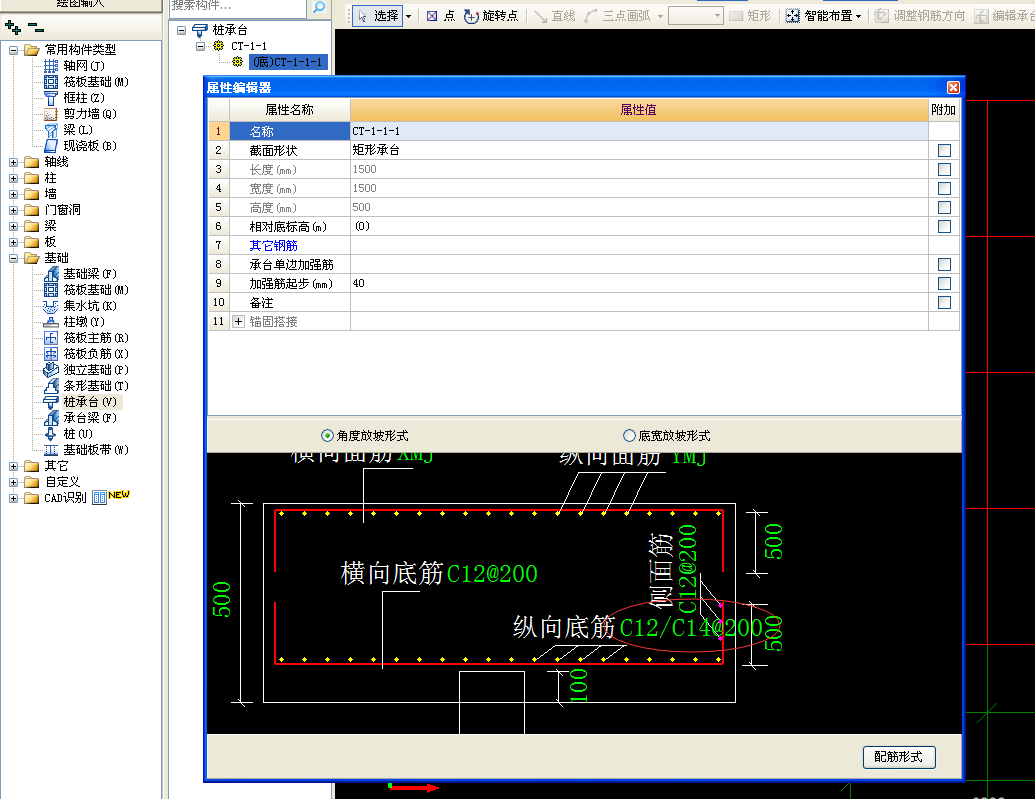Expand the 柱 folder
1035x799 pixels.
(13, 178)
